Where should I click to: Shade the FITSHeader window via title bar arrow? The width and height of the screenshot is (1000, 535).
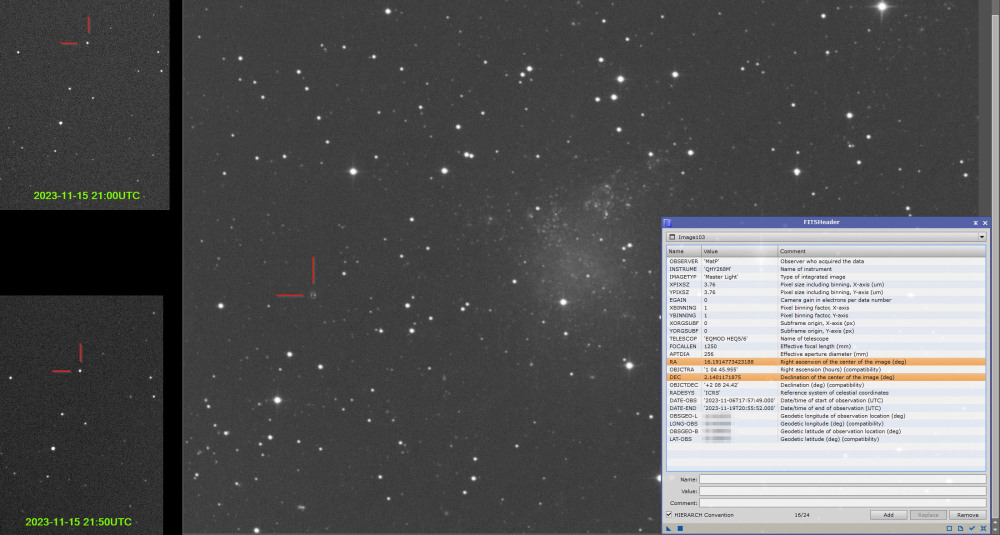click(x=975, y=223)
